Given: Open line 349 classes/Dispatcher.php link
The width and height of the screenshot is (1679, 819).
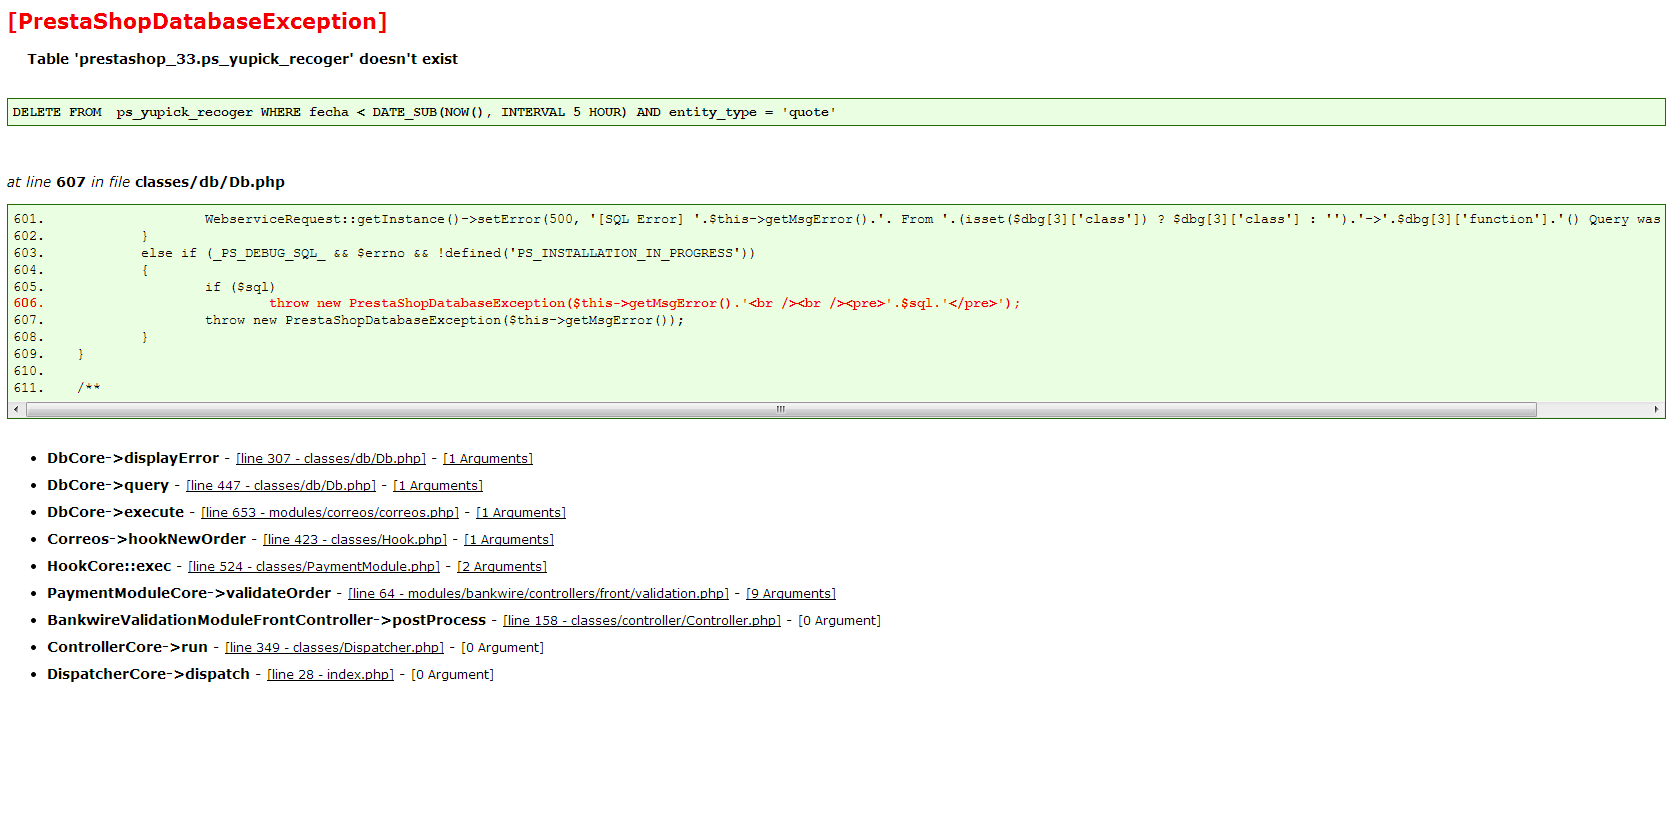Looking at the screenshot, I should click(x=335, y=648).
